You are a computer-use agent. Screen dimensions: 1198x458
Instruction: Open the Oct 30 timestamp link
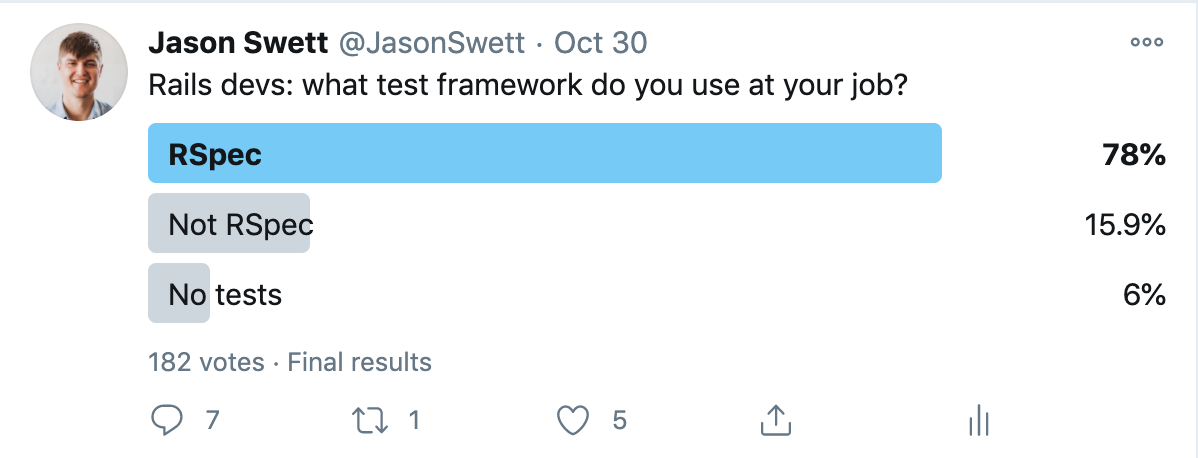tap(601, 44)
